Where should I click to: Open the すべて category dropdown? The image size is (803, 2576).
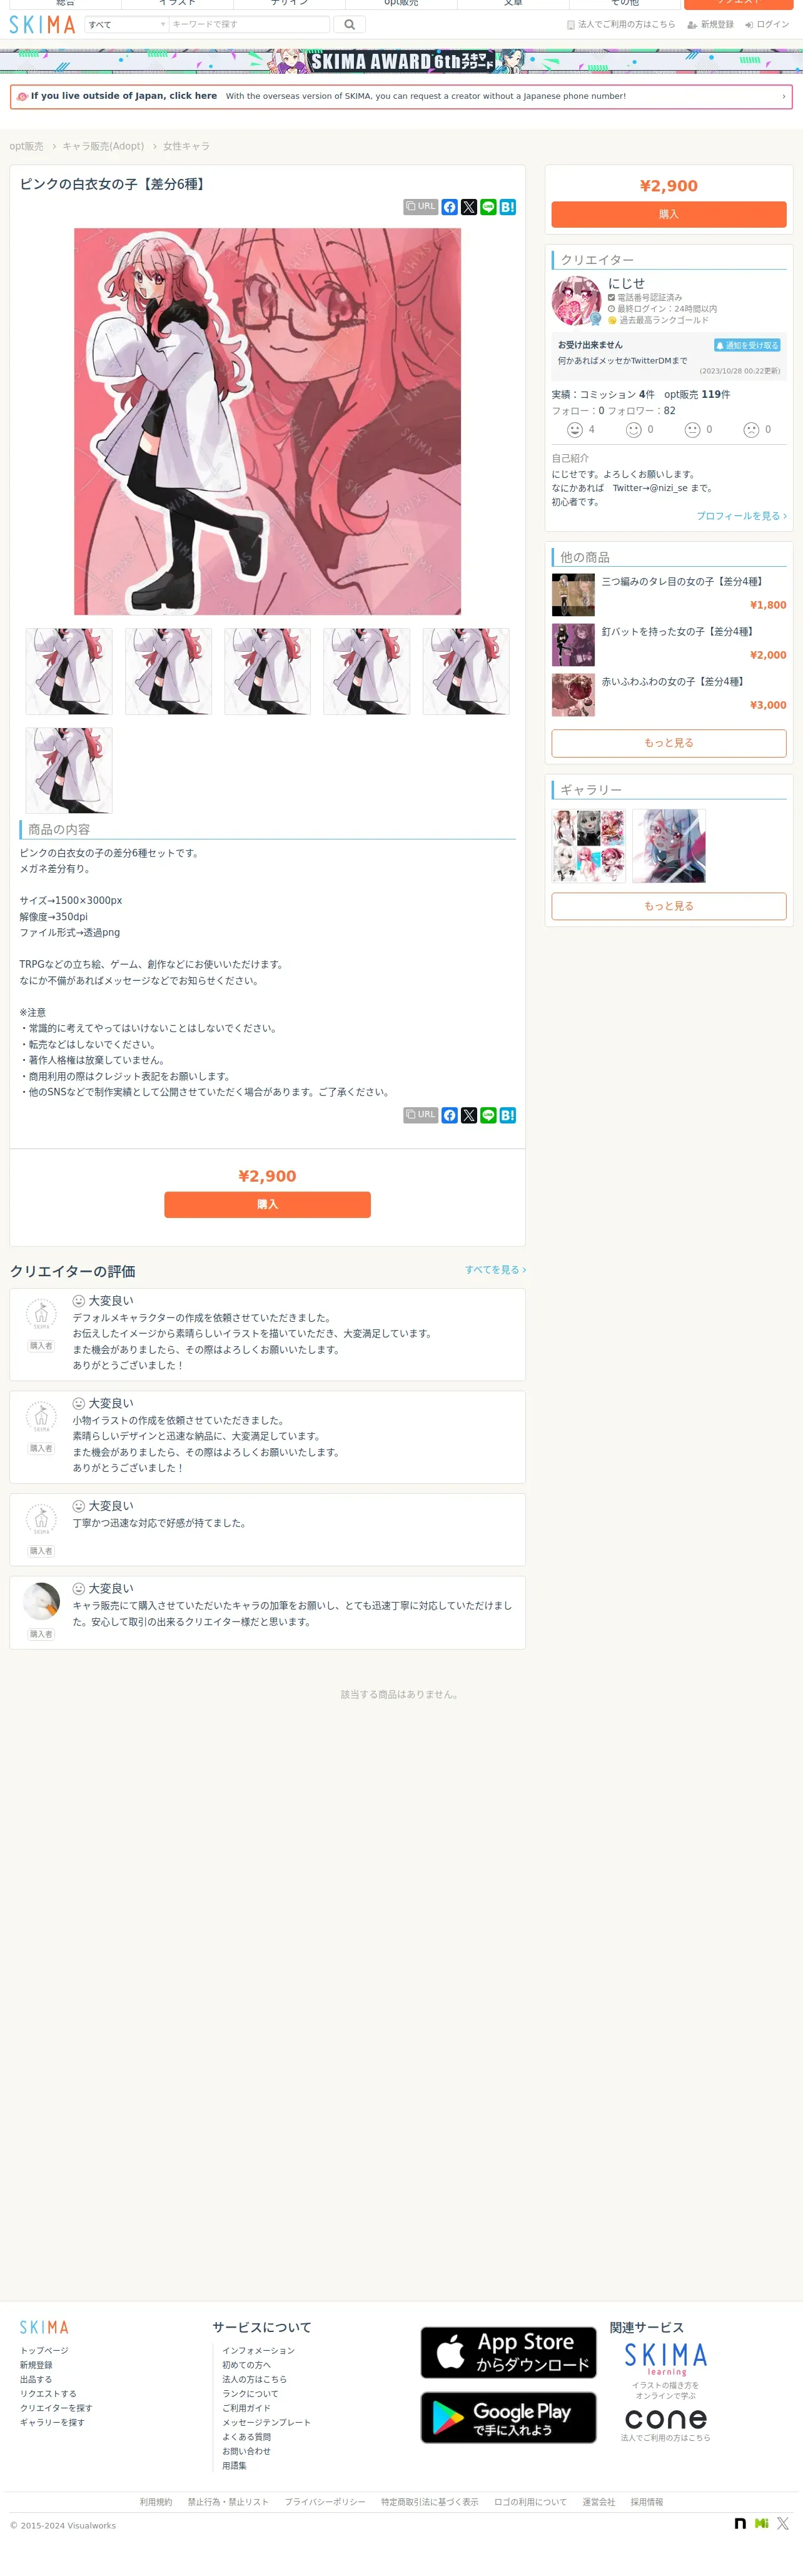tap(126, 24)
